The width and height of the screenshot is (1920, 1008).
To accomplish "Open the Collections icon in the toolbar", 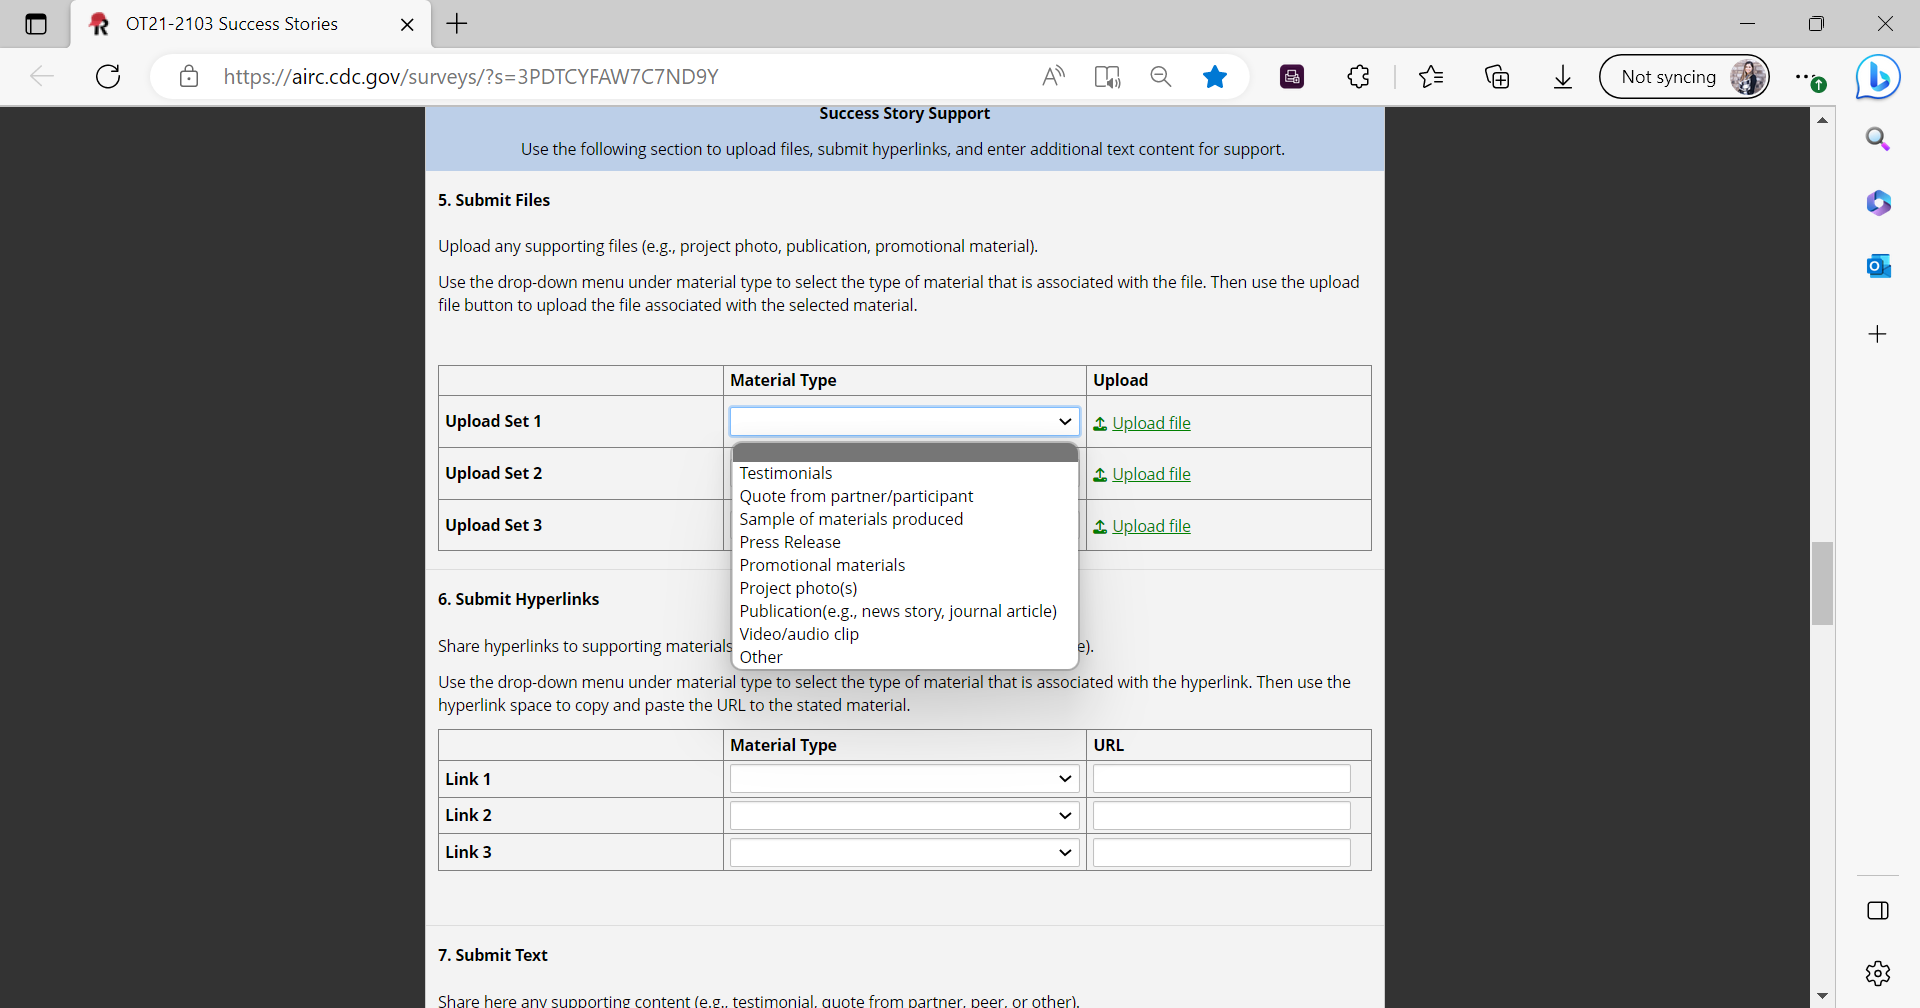I will tap(1497, 77).
